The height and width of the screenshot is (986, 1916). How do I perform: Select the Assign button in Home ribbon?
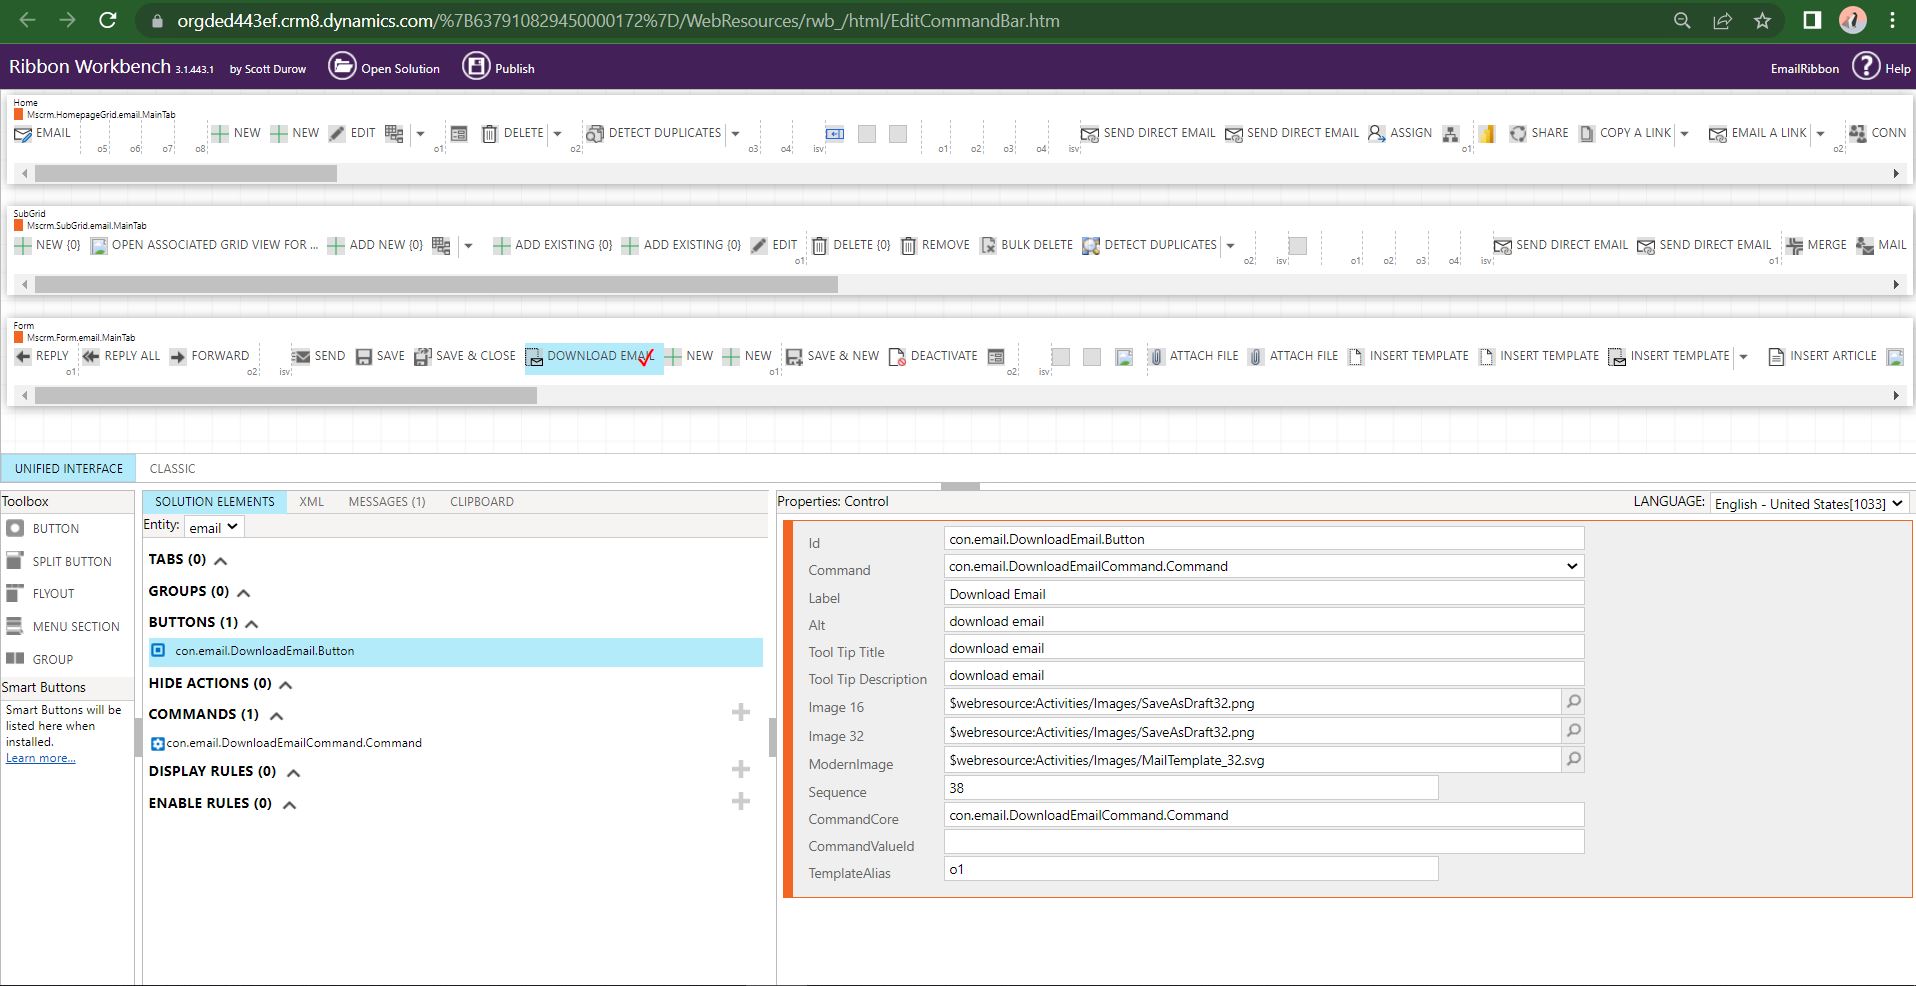[1399, 133]
